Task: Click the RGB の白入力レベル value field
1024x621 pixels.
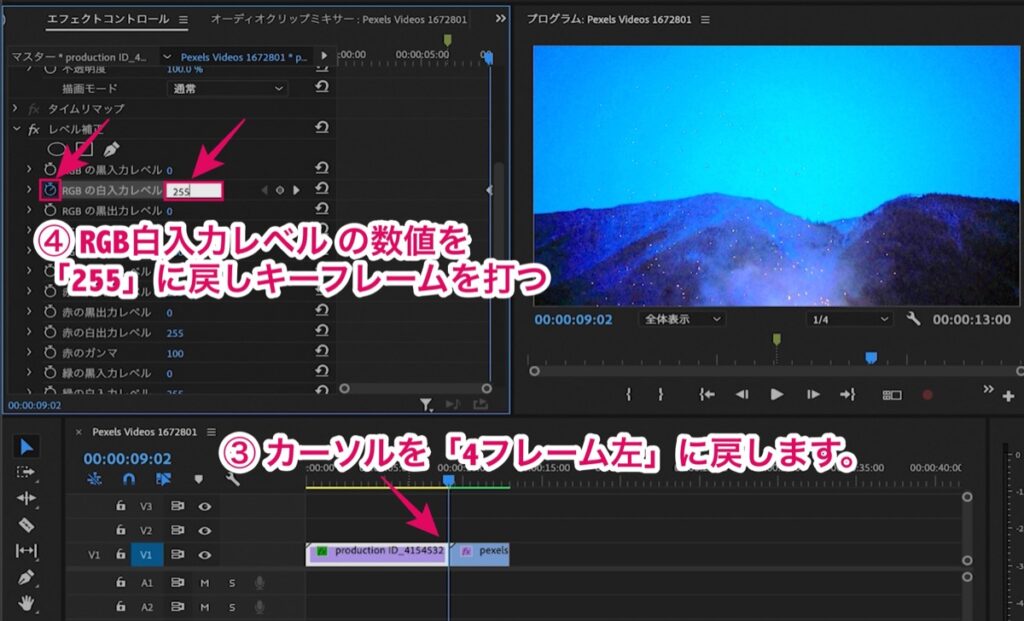Action: [194, 191]
